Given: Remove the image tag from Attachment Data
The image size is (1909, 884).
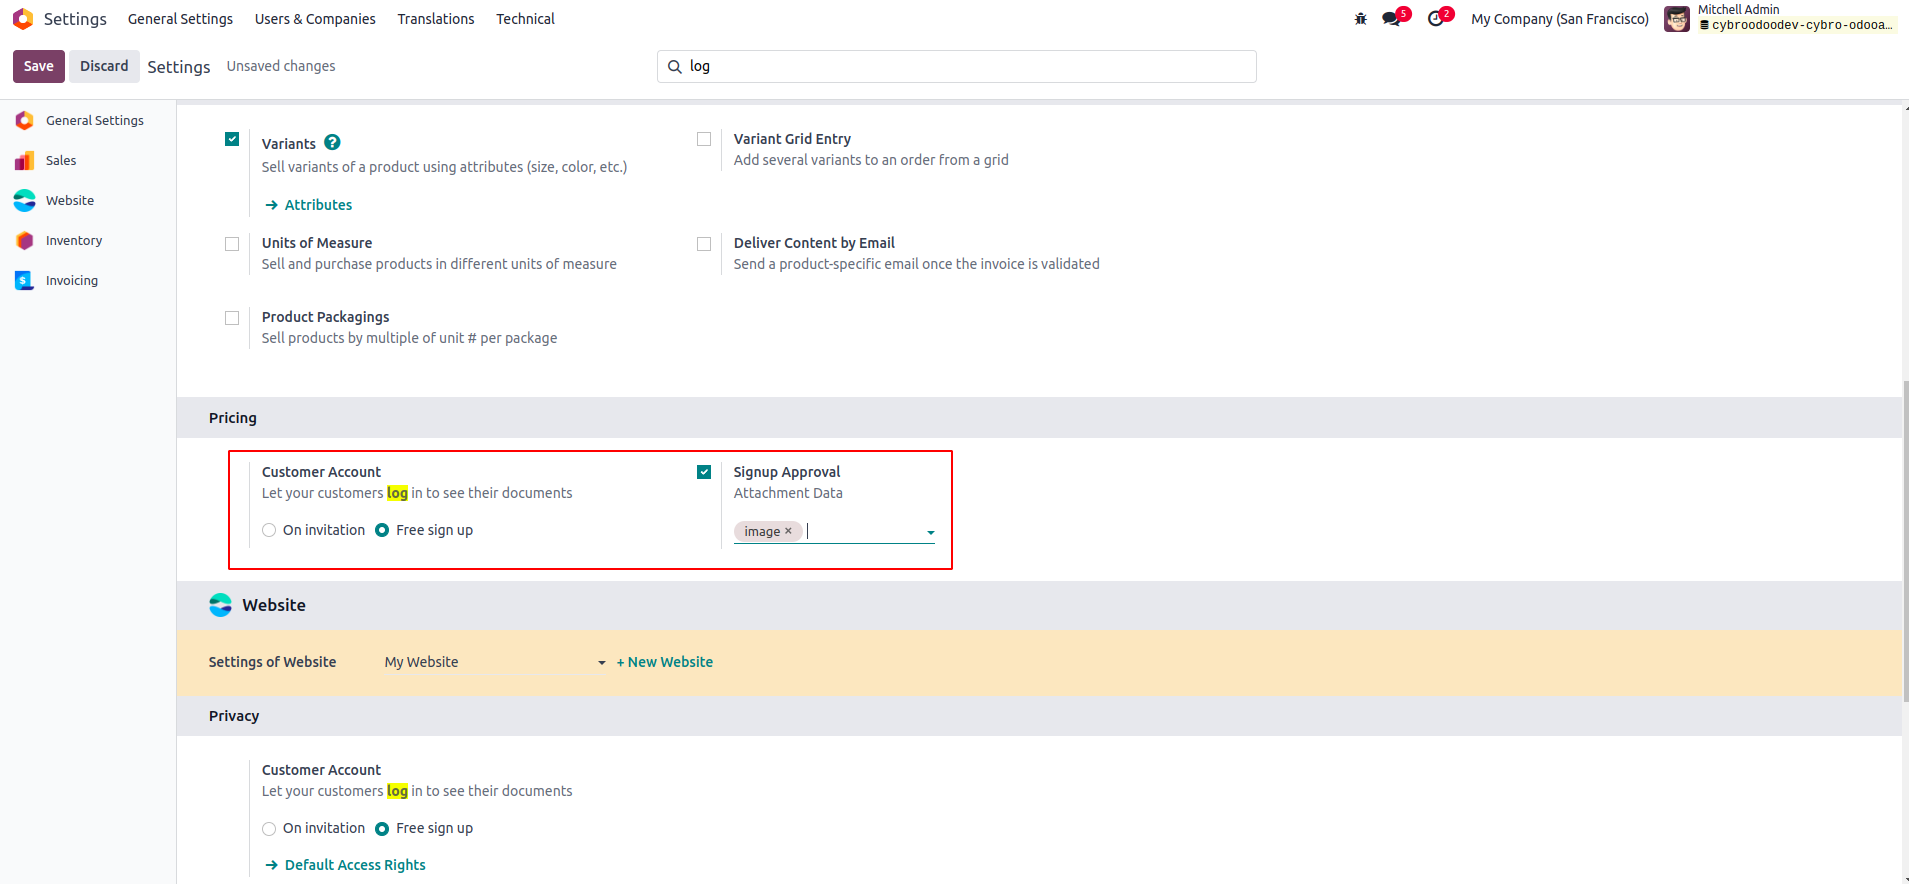Looking at the screenshot, I should 788,531.
